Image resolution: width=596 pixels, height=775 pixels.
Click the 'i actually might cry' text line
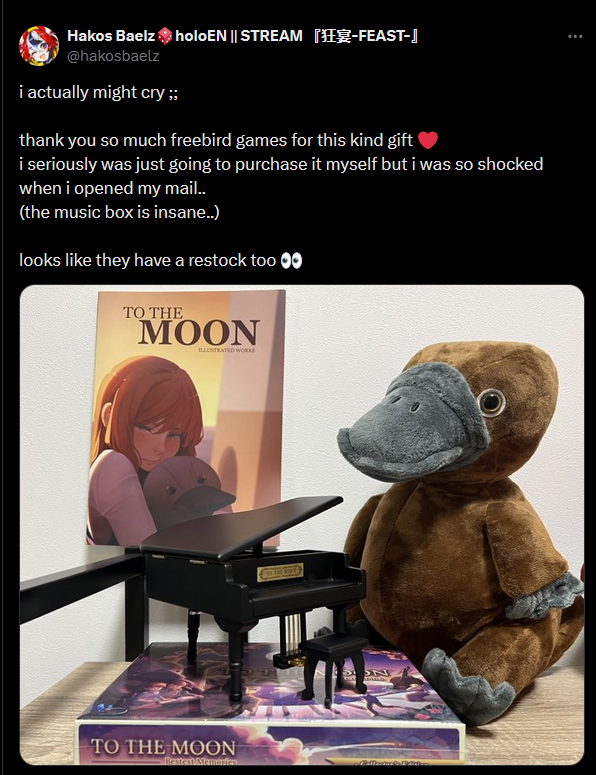pyautogui.click(x=99, y=92)
